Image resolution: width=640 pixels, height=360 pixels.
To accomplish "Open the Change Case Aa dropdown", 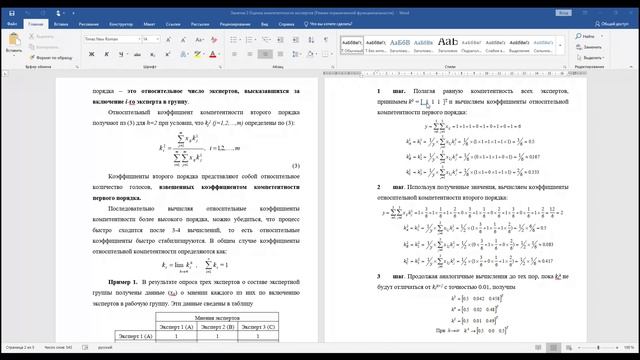I will pos(199,40).
